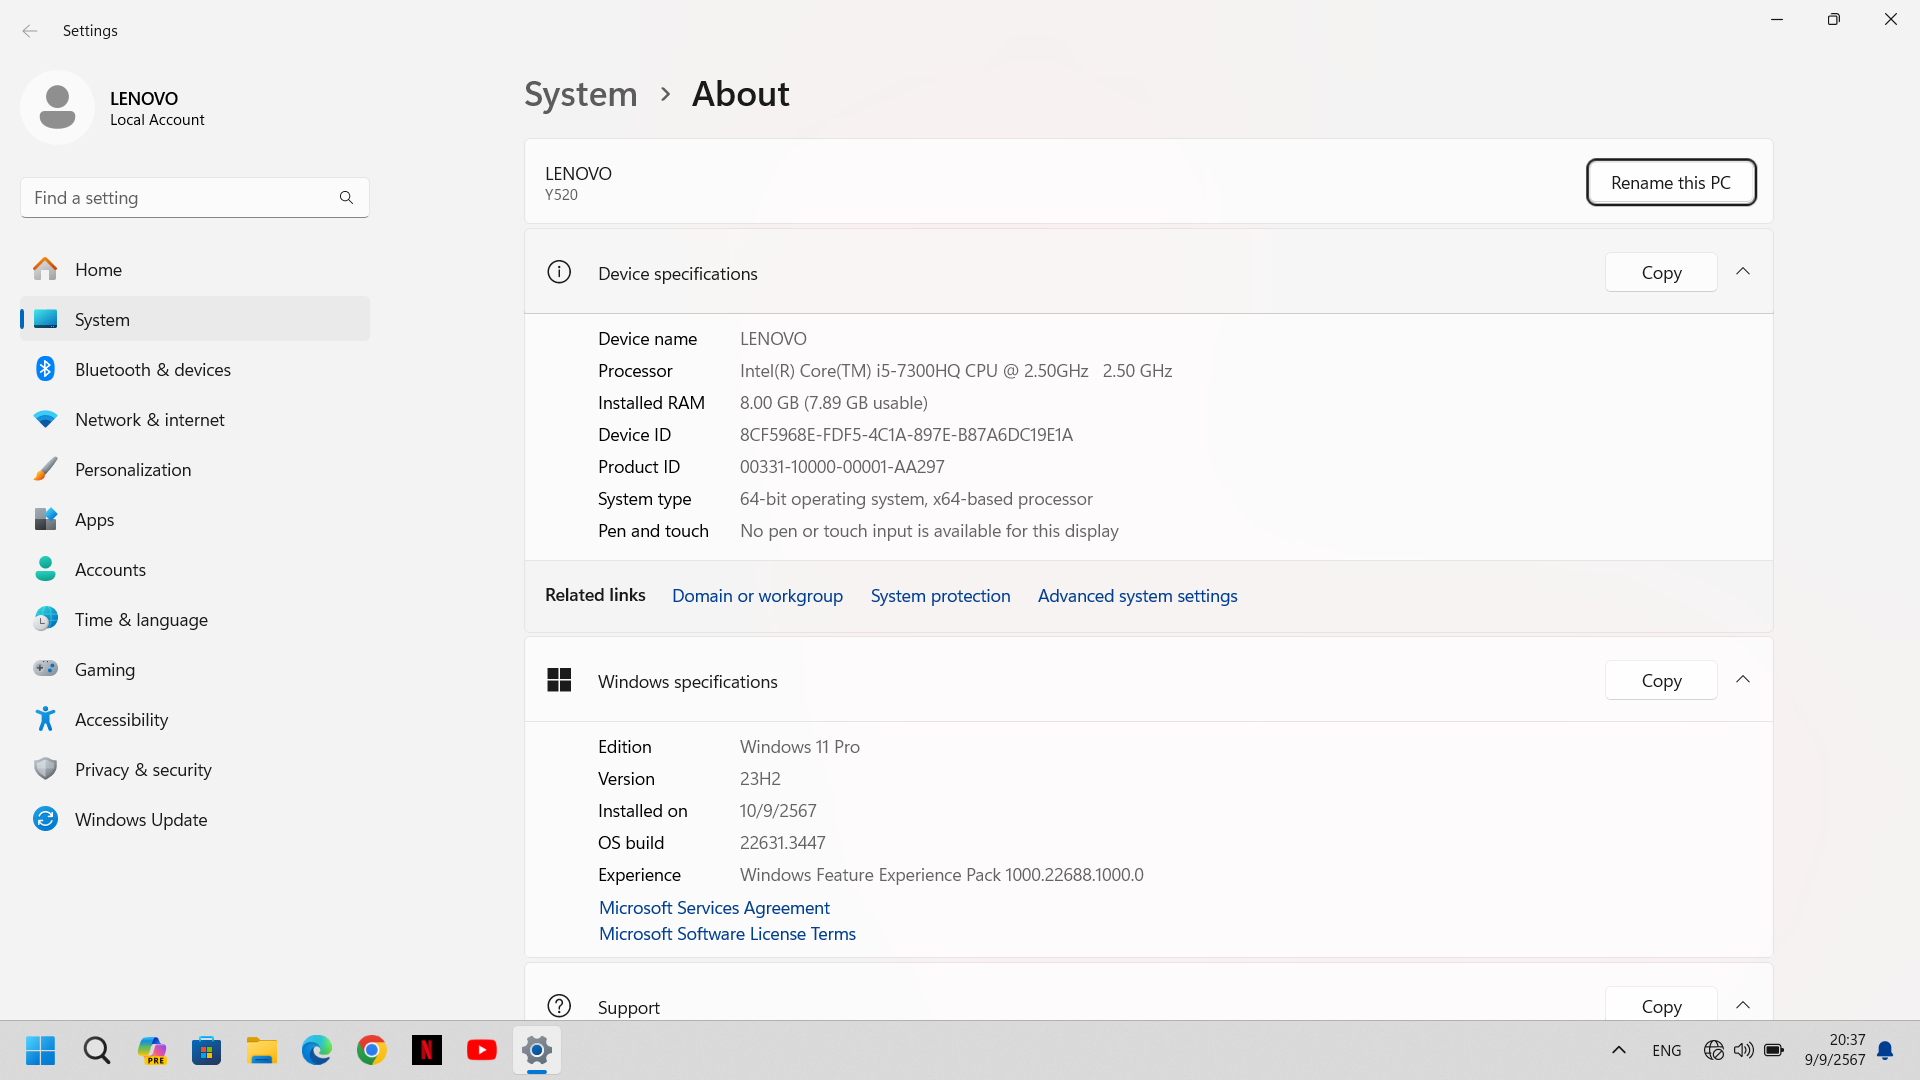
Task: Click the Personalization paintbrush icon
Action: 45,469
